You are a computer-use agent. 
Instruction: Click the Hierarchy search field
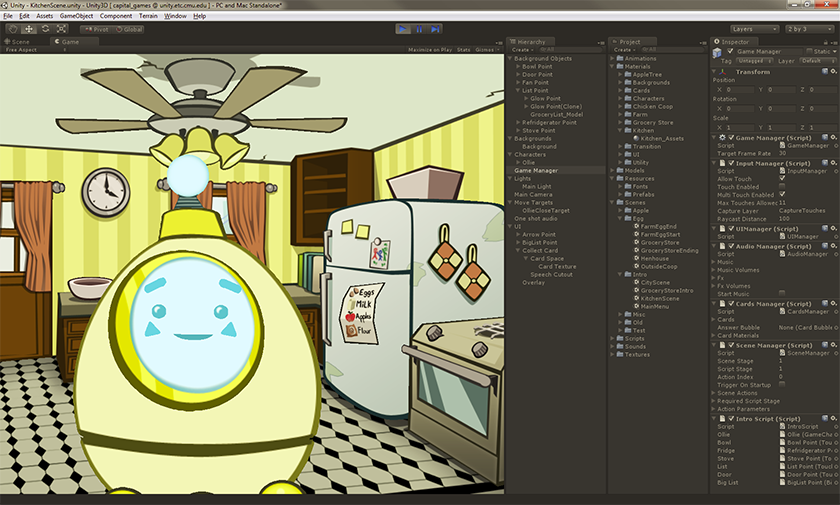point(569,50)
